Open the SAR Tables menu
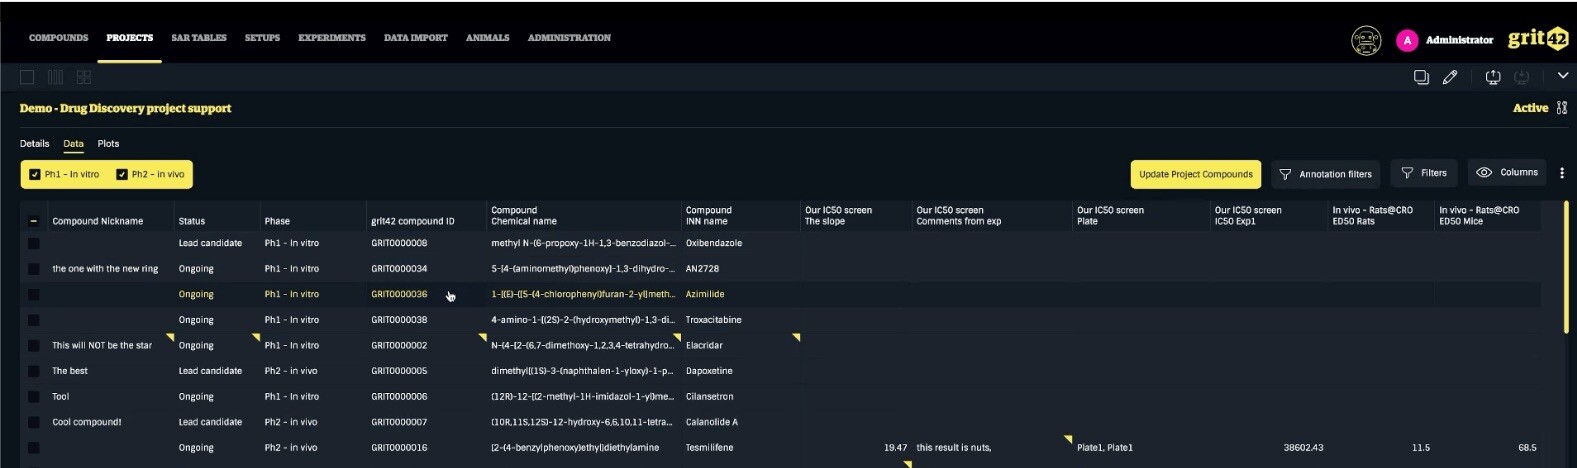Screen dimensions: 1577x468 199,38
